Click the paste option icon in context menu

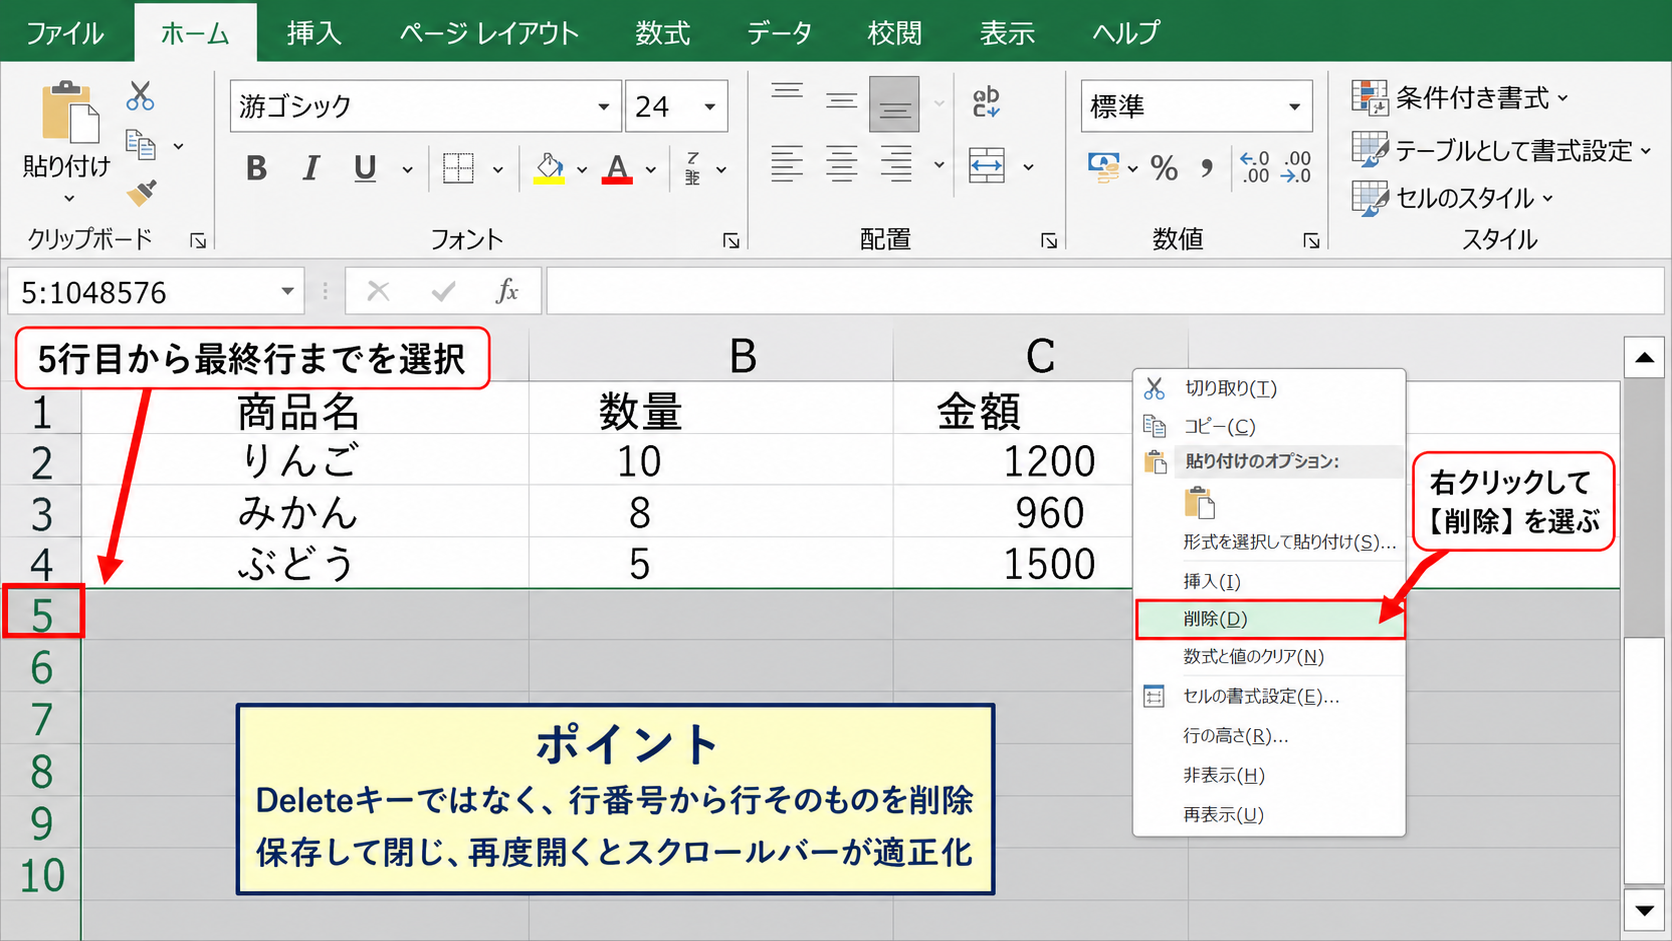pyautogui.click(x=1199, y=502)
